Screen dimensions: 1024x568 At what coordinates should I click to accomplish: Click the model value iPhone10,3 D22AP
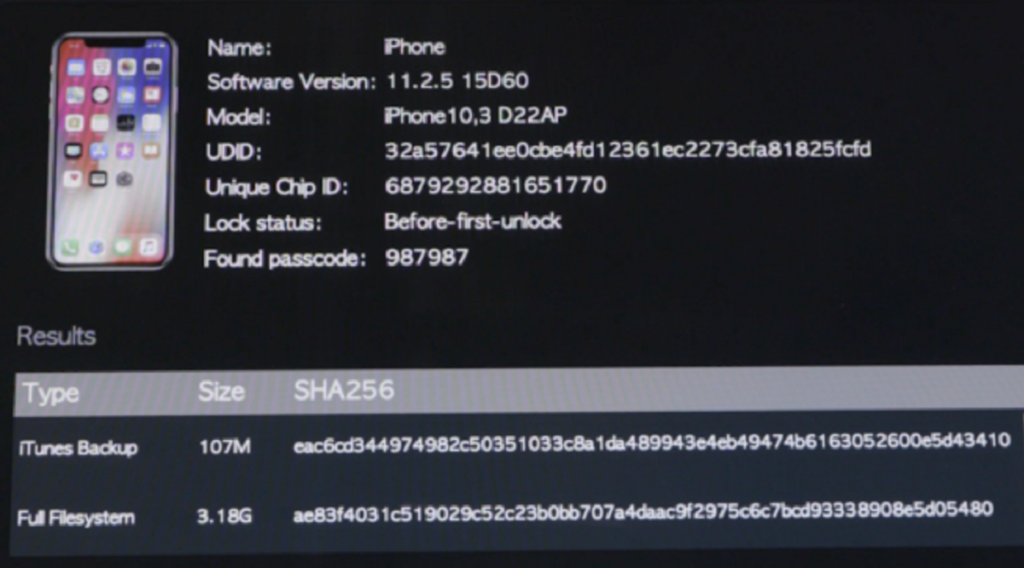pos(475,116)
